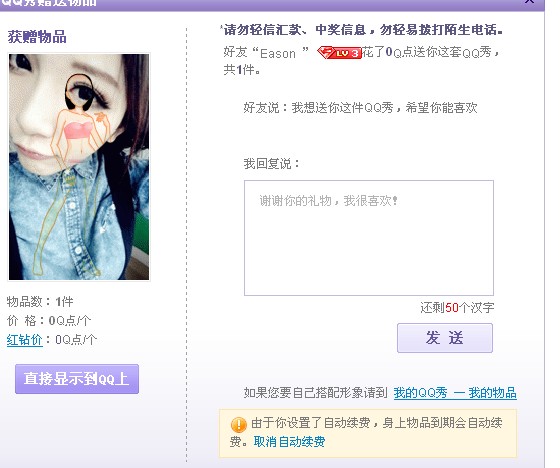Click 取消自动续费 link
Screen dimensions: 560x468
pyautogui.click(x=289, y=442)
